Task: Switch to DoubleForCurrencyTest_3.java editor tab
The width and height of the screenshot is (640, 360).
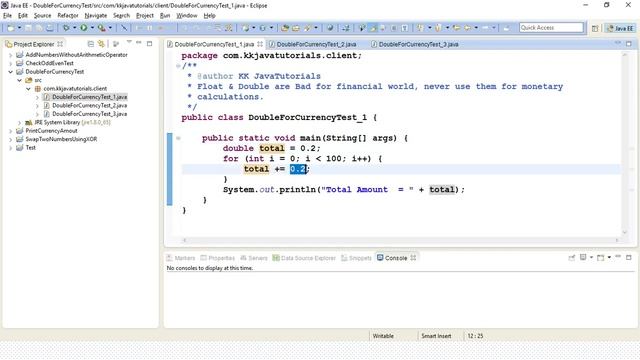Action: [415, 44]
